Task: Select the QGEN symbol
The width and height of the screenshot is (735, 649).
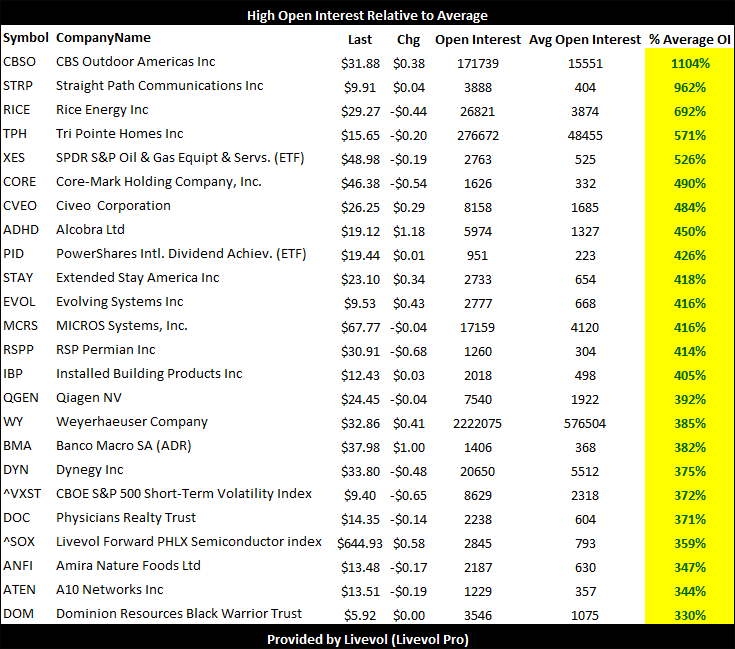Action: [x=21, y=397]
